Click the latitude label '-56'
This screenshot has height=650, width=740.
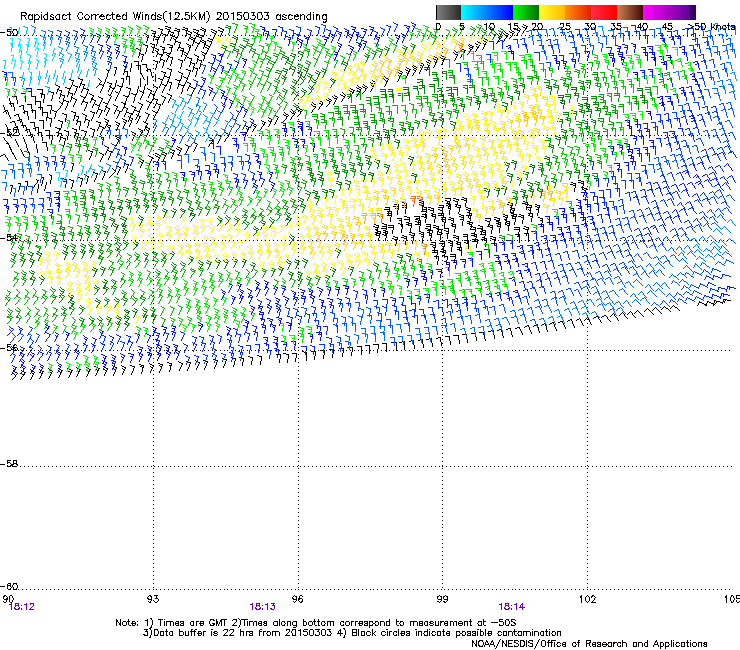[x=9, y=348]
